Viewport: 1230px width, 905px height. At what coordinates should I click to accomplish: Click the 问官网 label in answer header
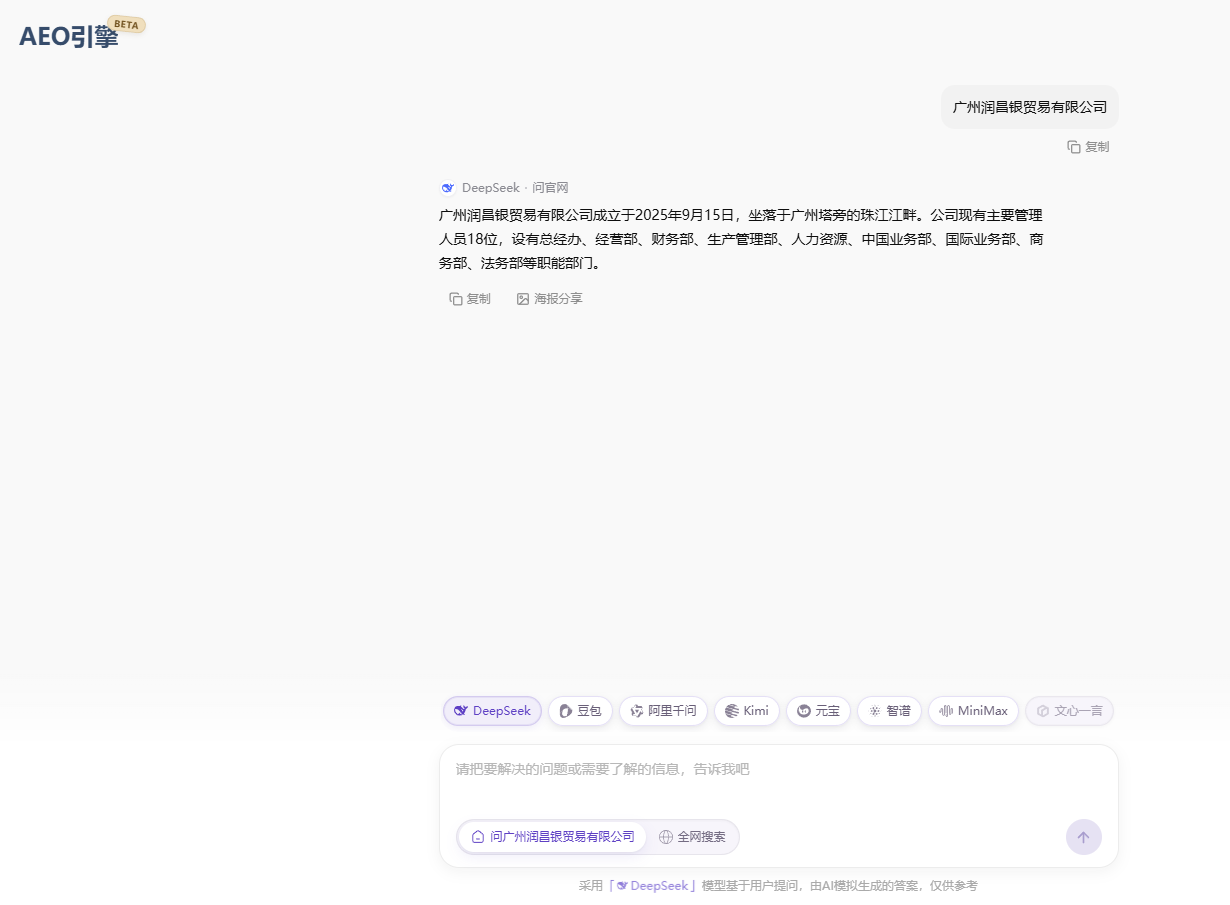550,188
